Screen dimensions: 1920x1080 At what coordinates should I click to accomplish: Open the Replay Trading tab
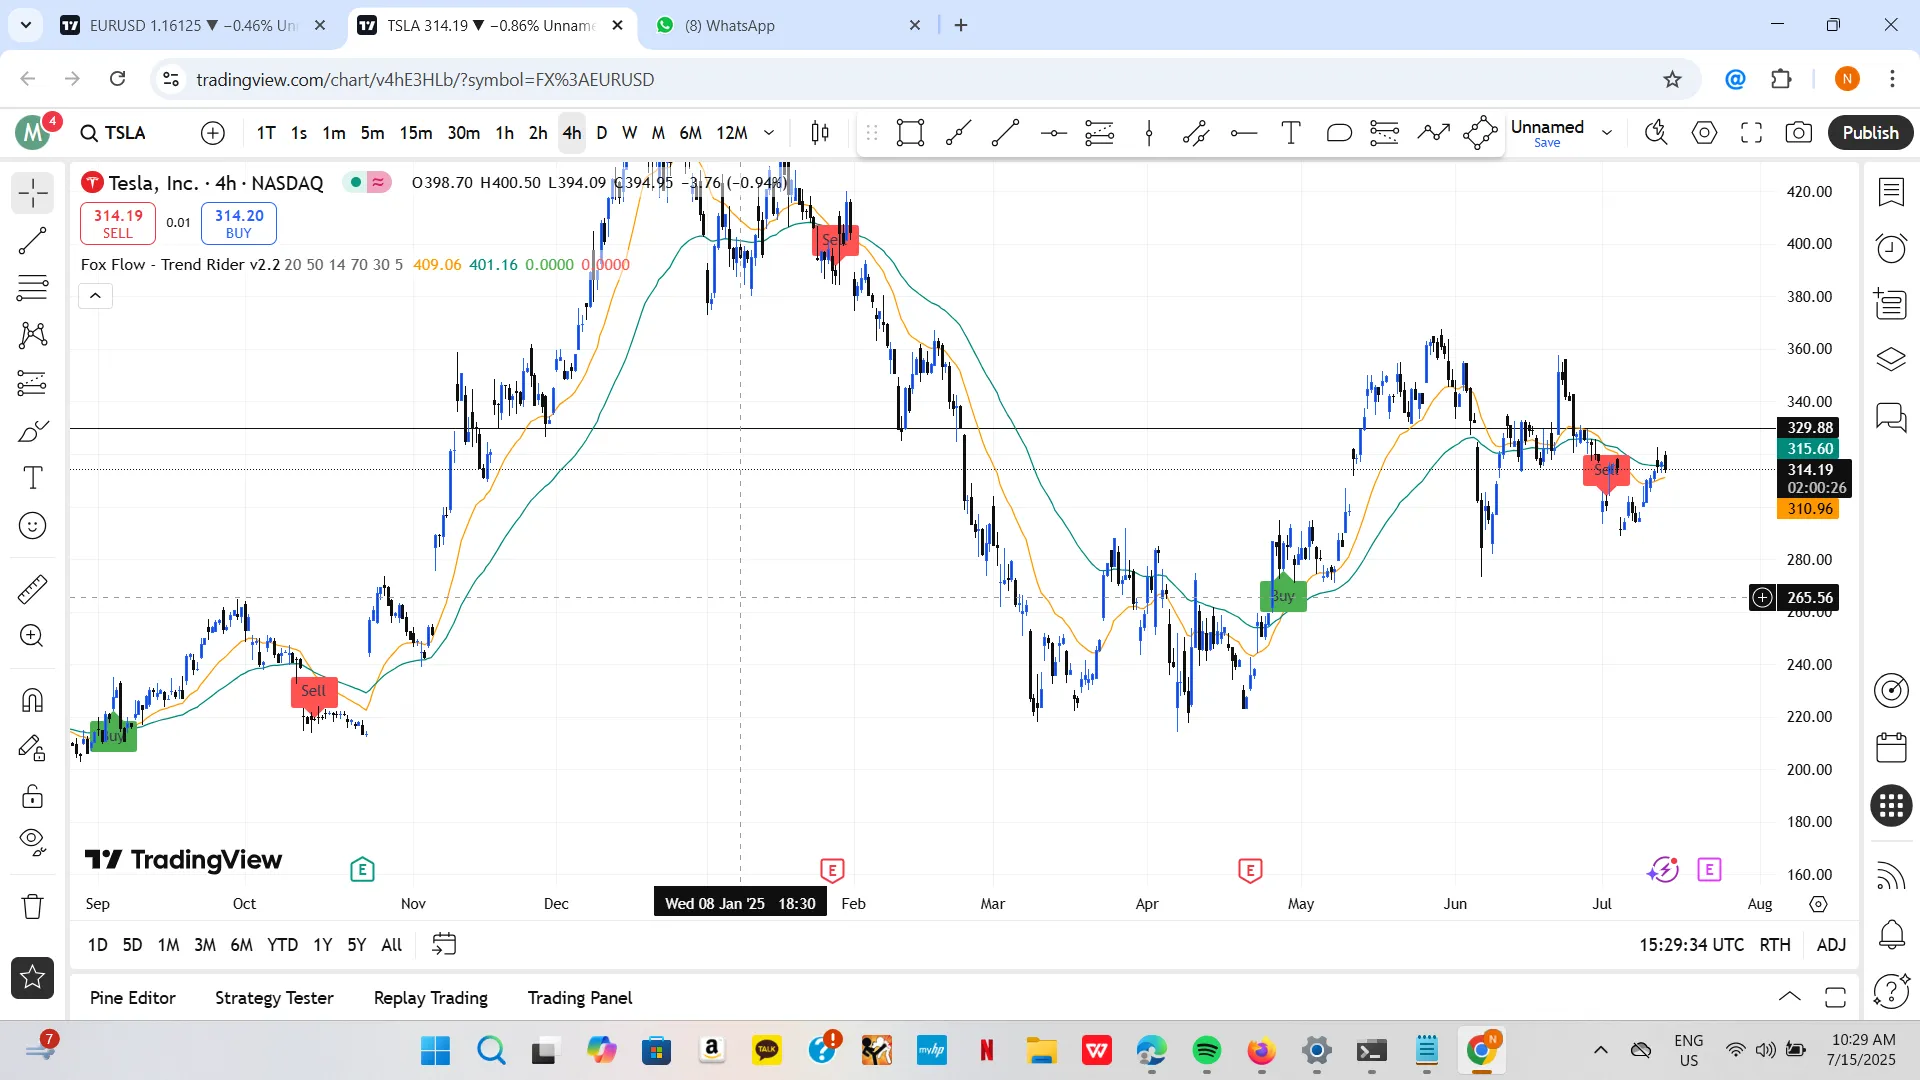click(431, 998)
